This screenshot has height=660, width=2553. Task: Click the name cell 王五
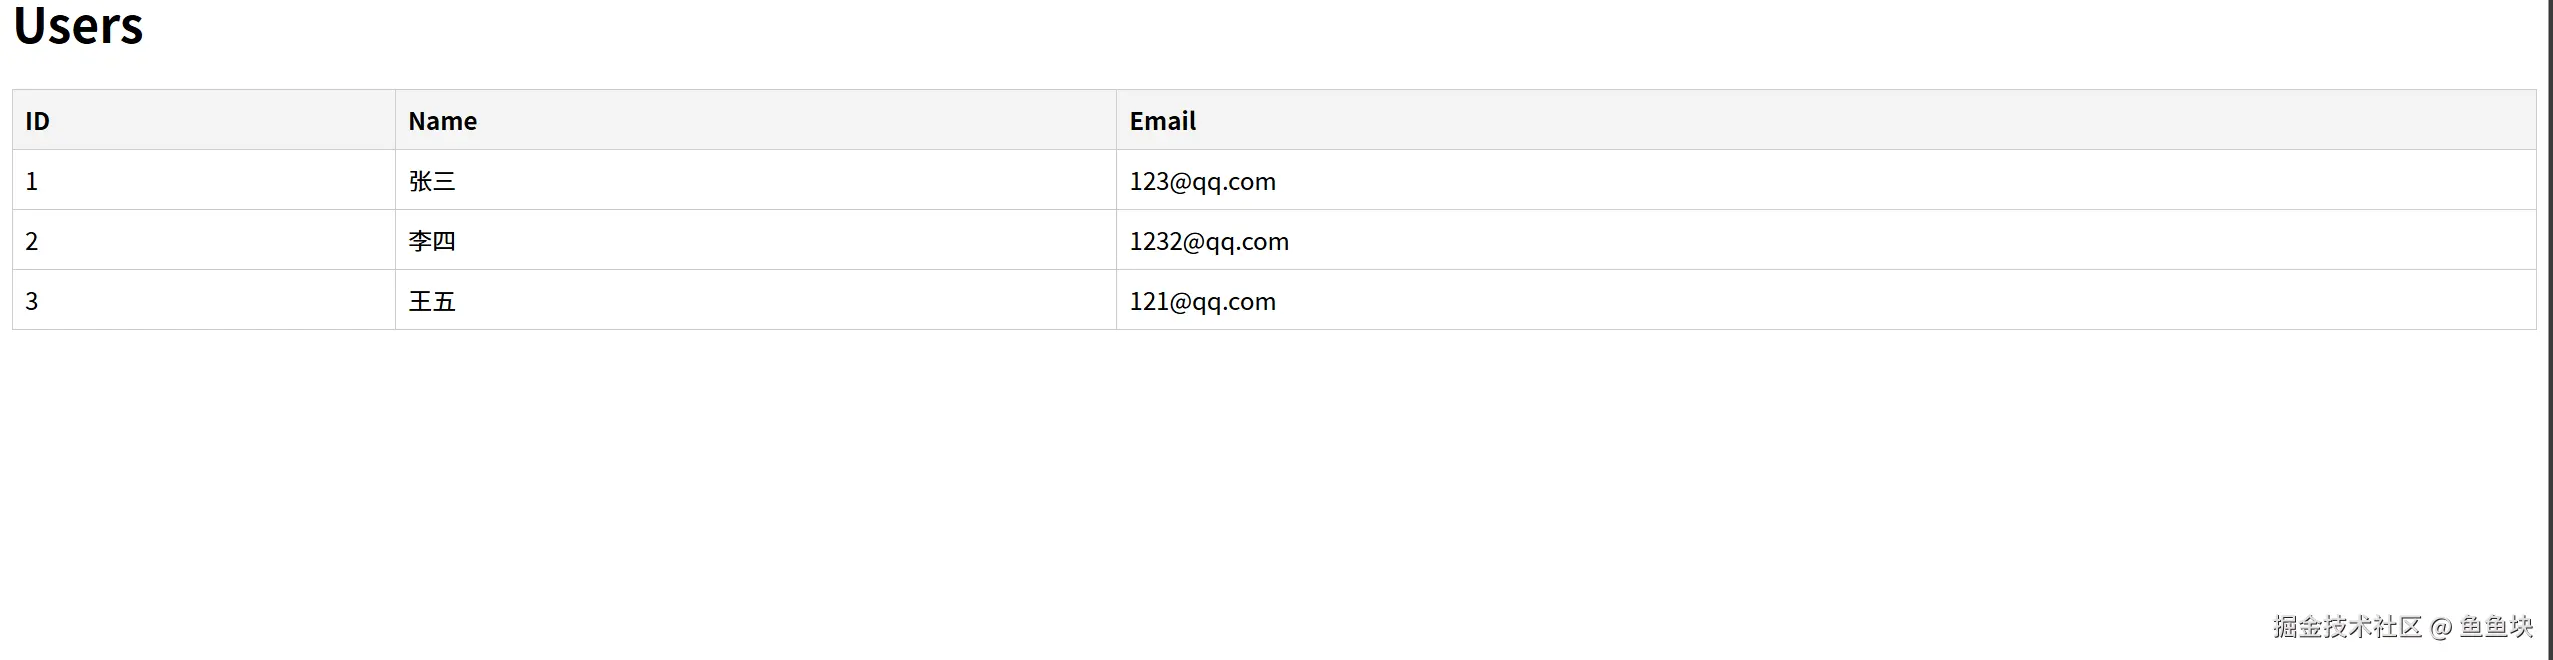tap(432, 301)
